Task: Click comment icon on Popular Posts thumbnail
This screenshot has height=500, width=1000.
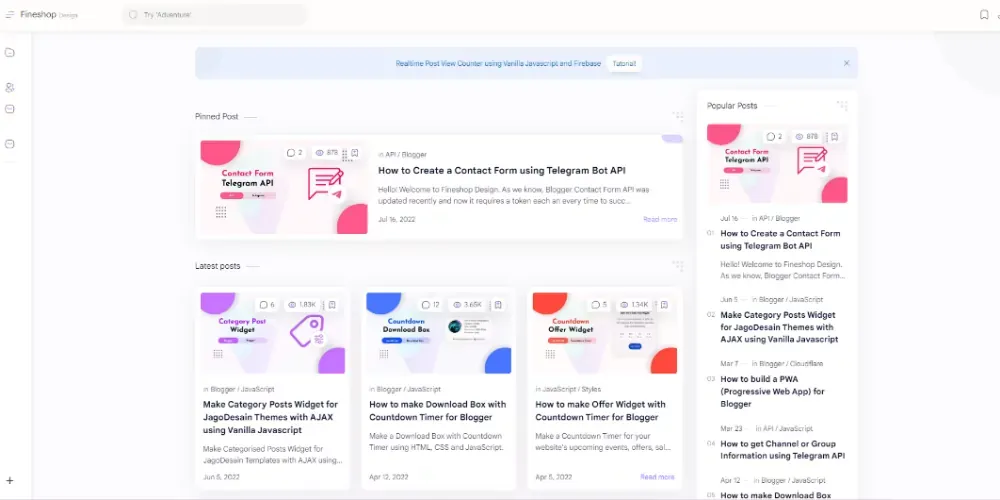Action: [x=770, y=136]
